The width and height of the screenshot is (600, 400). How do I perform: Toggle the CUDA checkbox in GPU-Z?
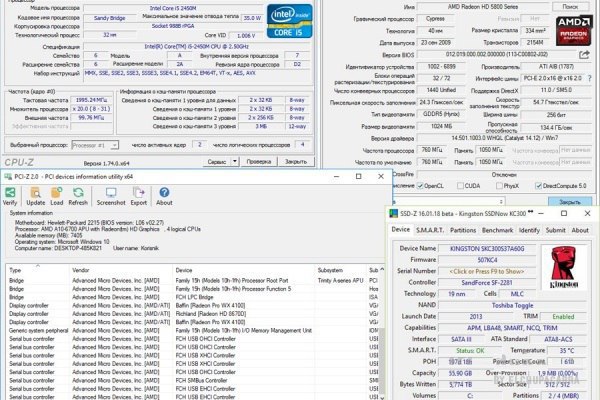460,186
